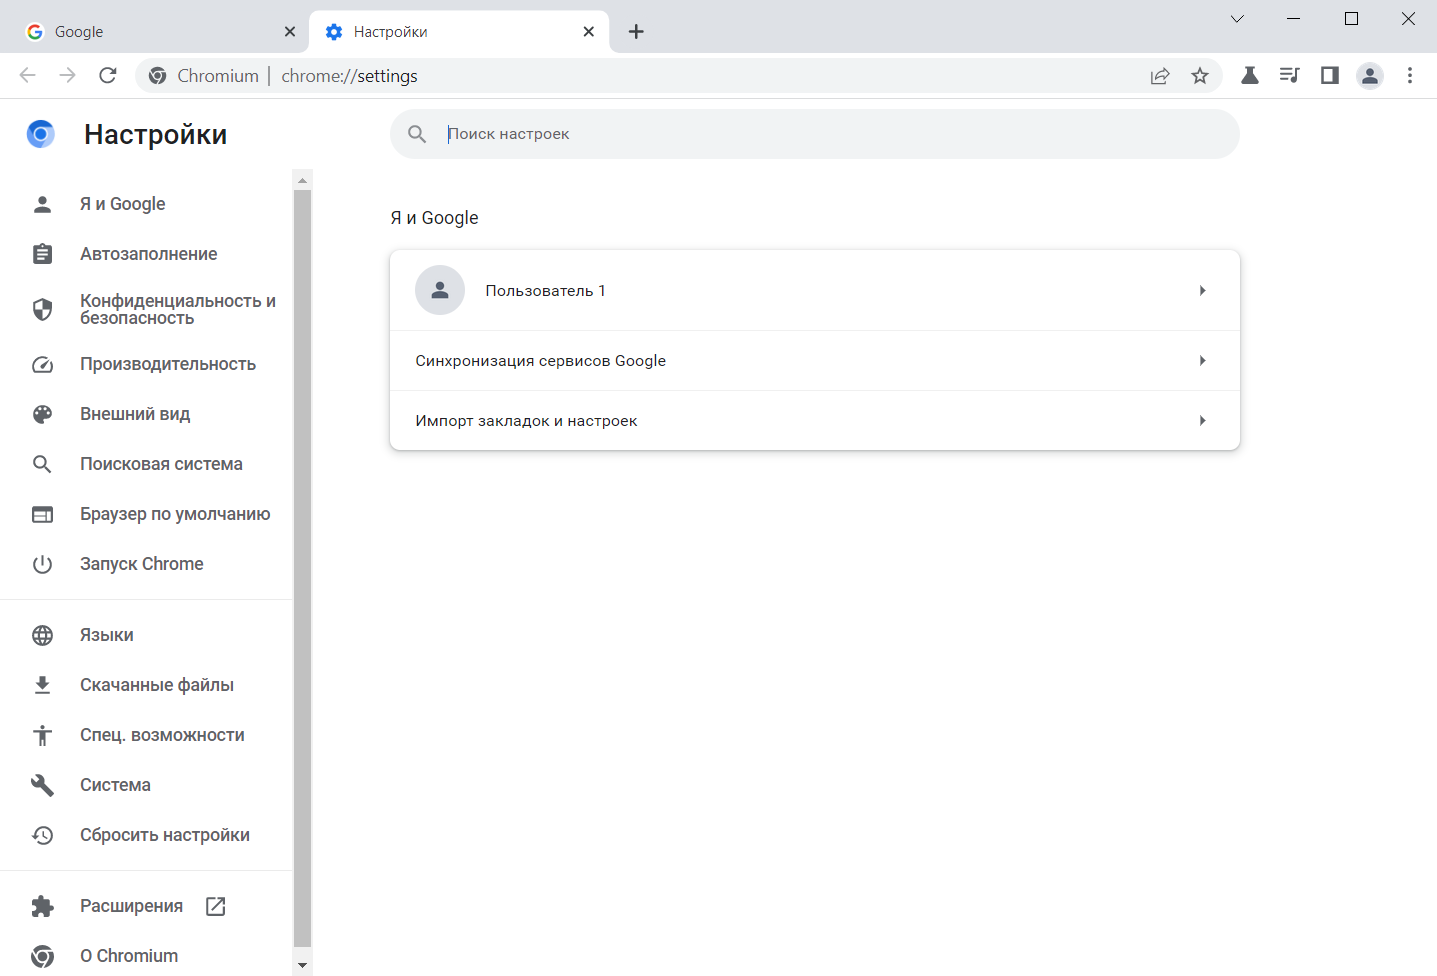Share this page via the share icon
1437x976 pixels.
coord(1160,76)
